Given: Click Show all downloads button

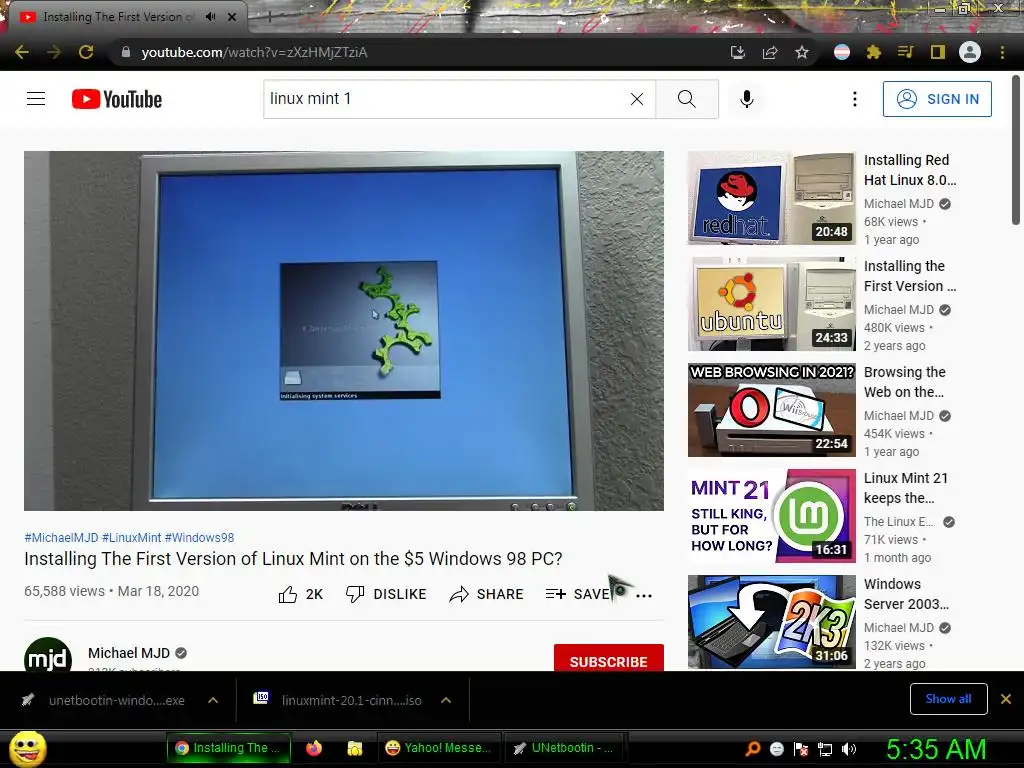Looking at the screenshot, I should tap(948, 699).
